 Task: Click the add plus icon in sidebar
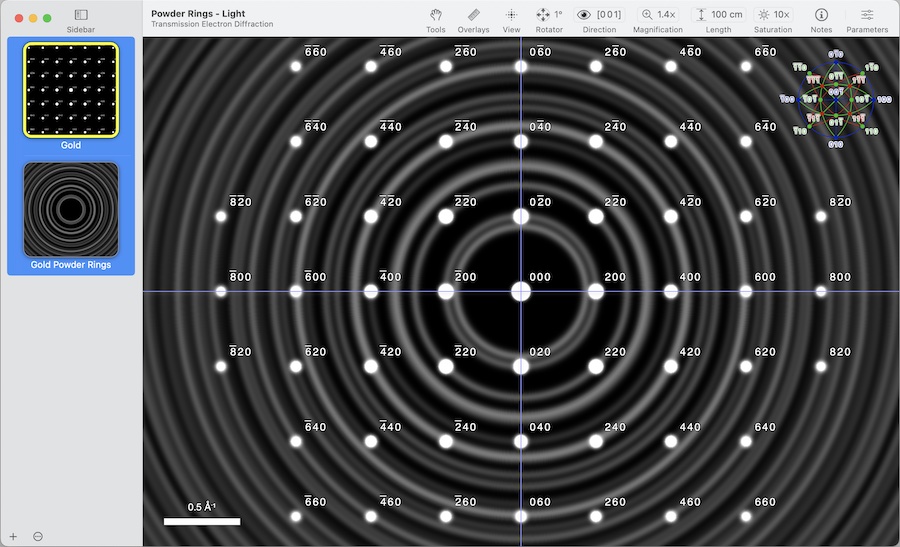[13, 536]
